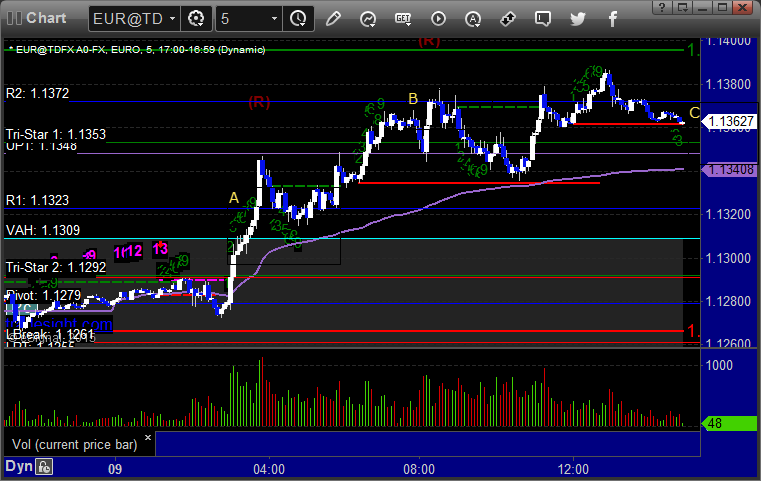Image resolution: width=761 pixels, height=481 pixels.
Task: Select the R1: 1.1323 label
Action: pos(37,200)
